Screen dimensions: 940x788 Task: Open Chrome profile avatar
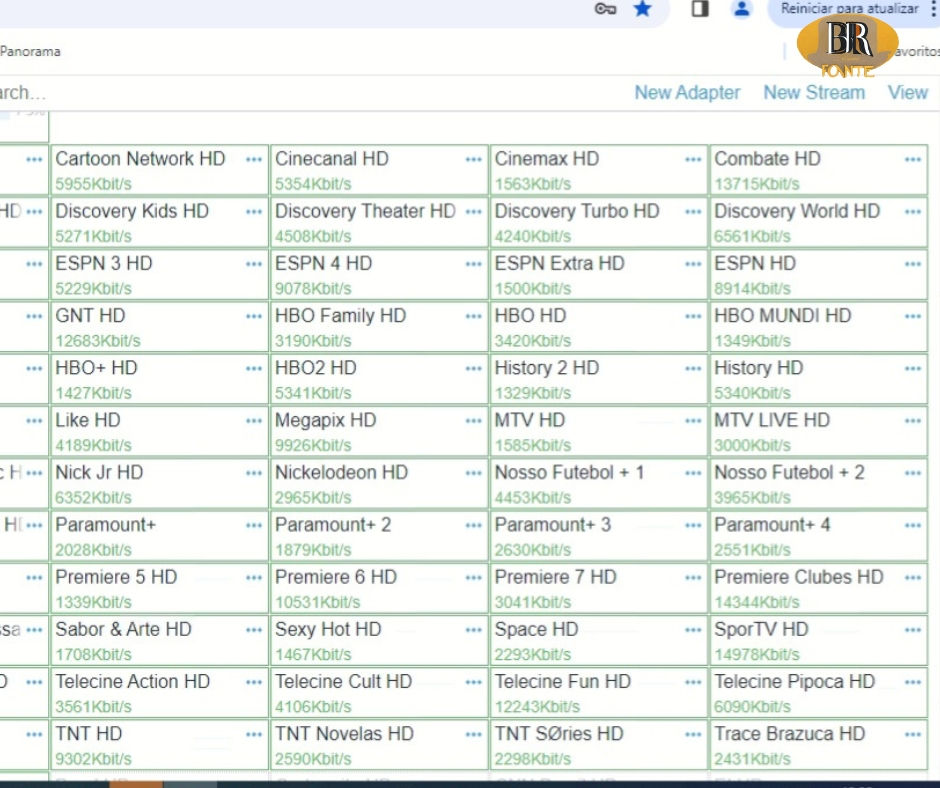(x=742, y=8)
